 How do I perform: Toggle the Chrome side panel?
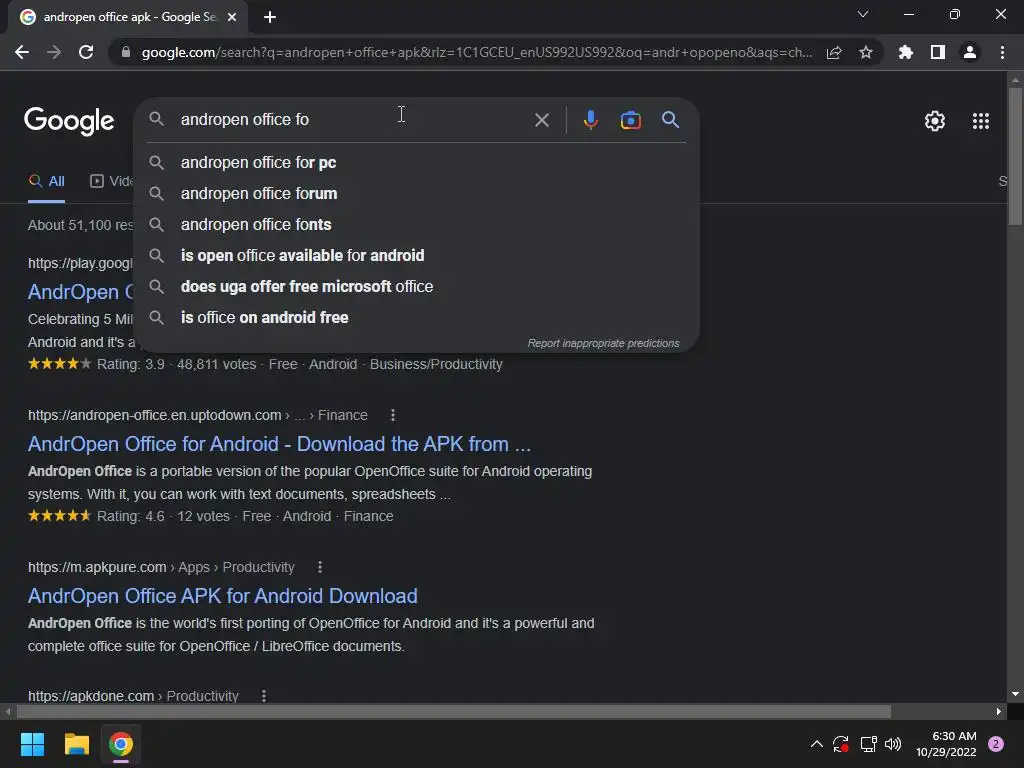938,52
